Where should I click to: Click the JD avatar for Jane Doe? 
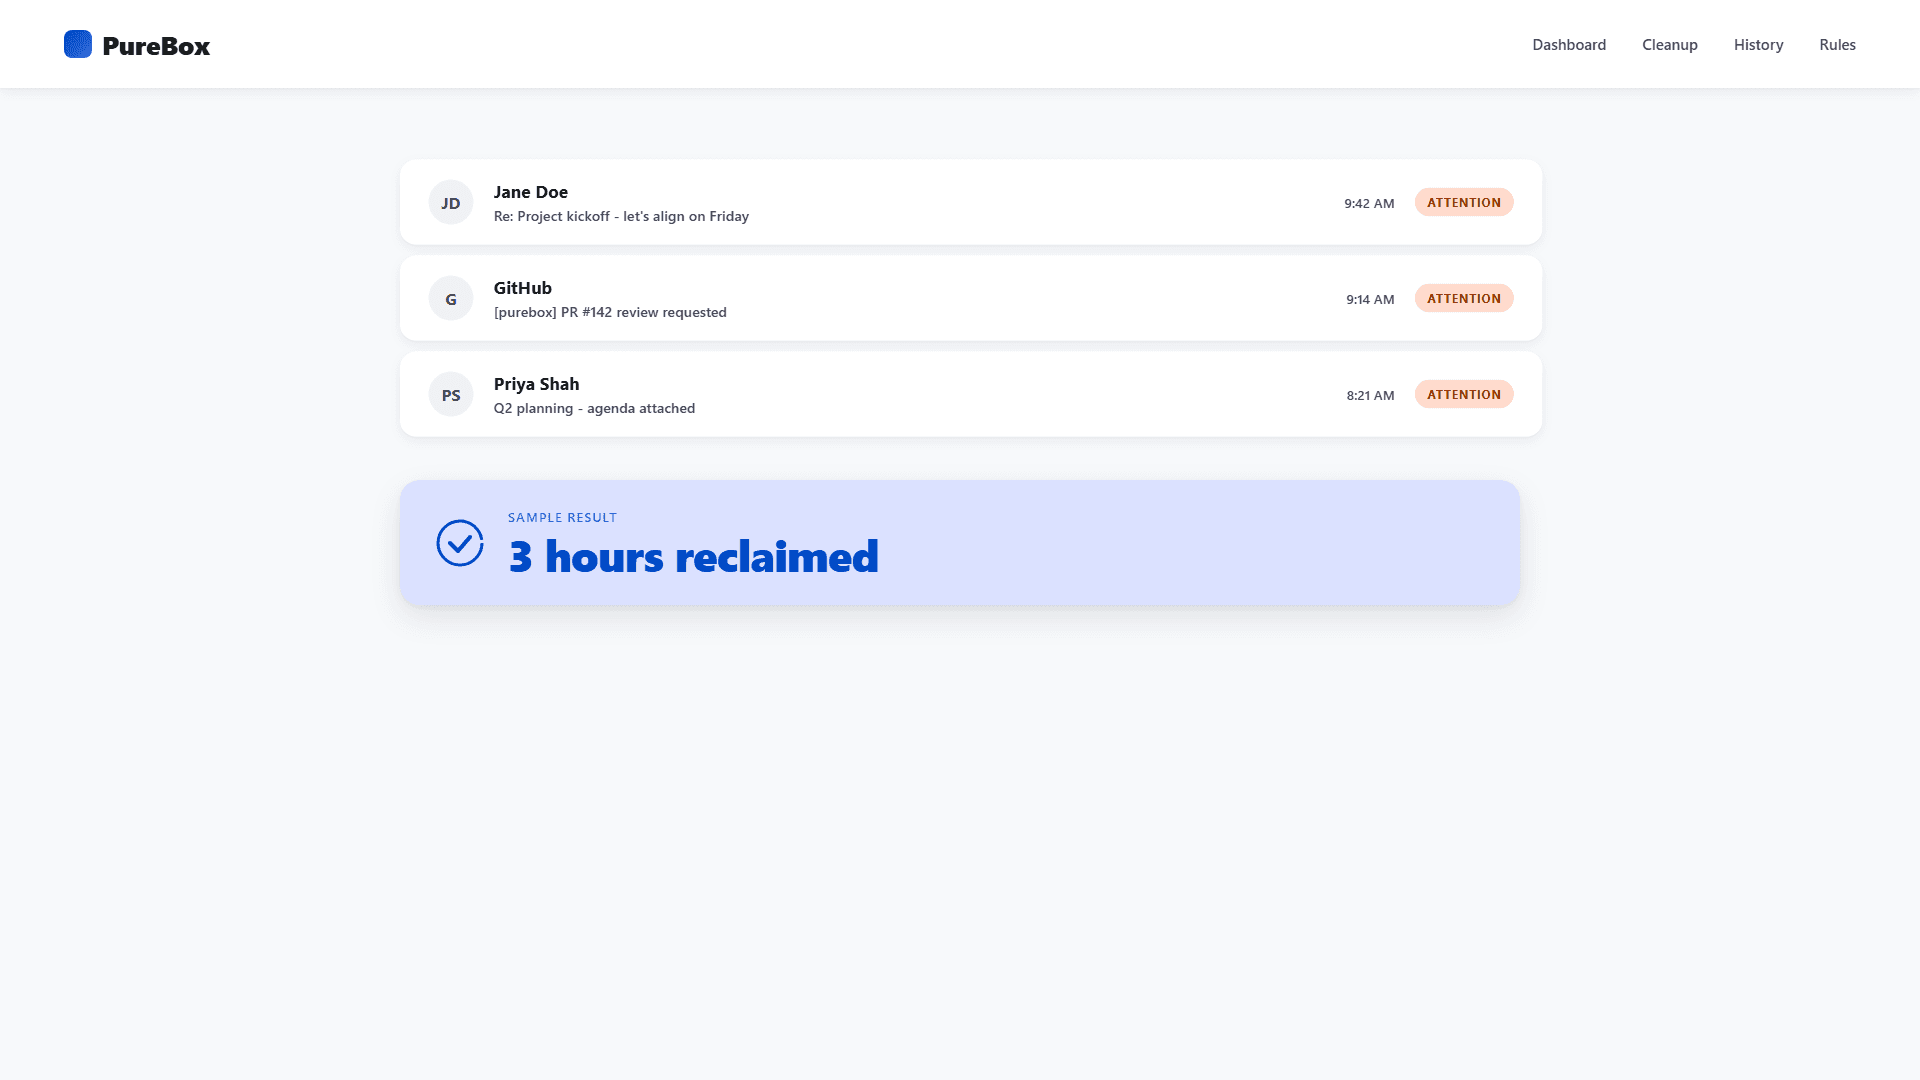click(451, 202)
